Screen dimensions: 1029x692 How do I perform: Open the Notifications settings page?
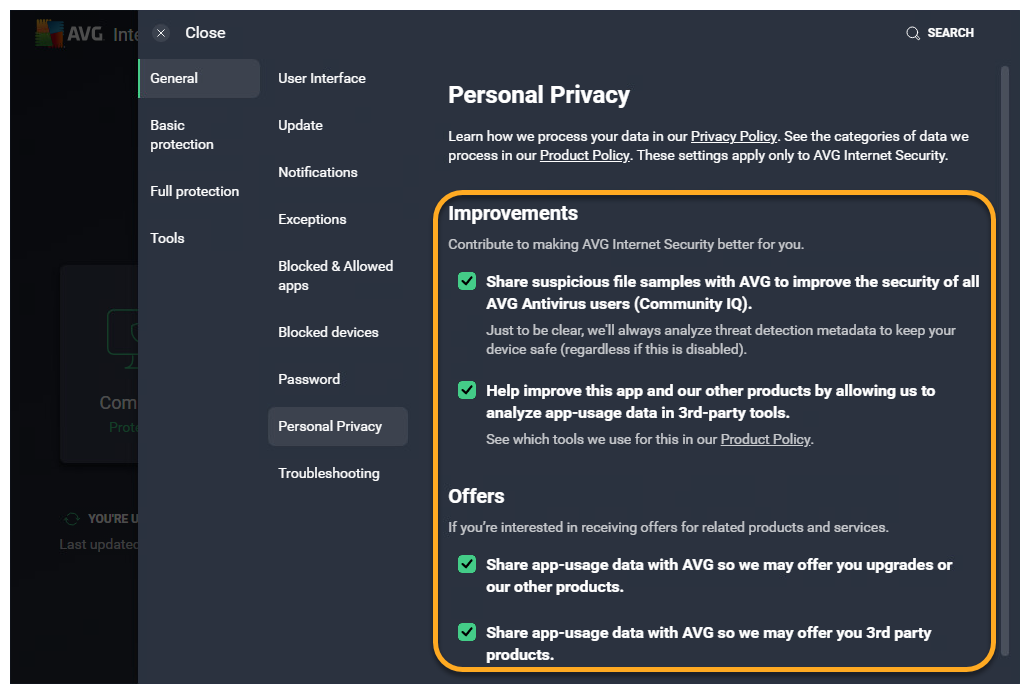coord(318,172)
